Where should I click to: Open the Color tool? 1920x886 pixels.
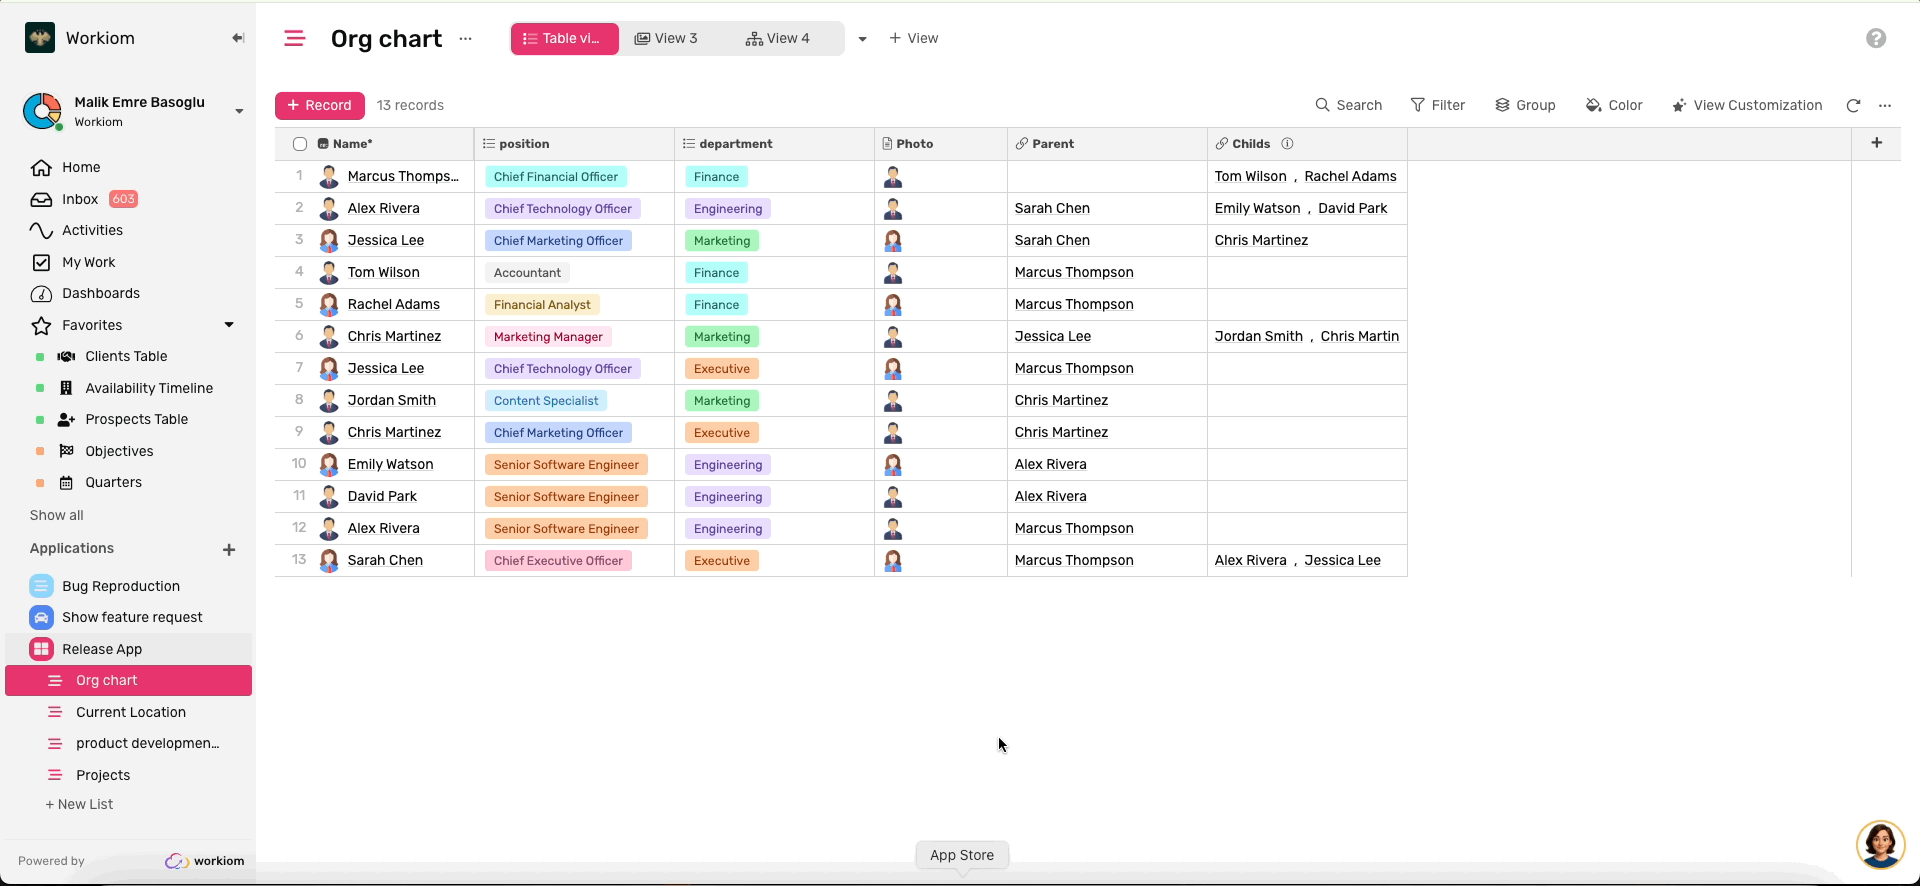(1614, 105)
